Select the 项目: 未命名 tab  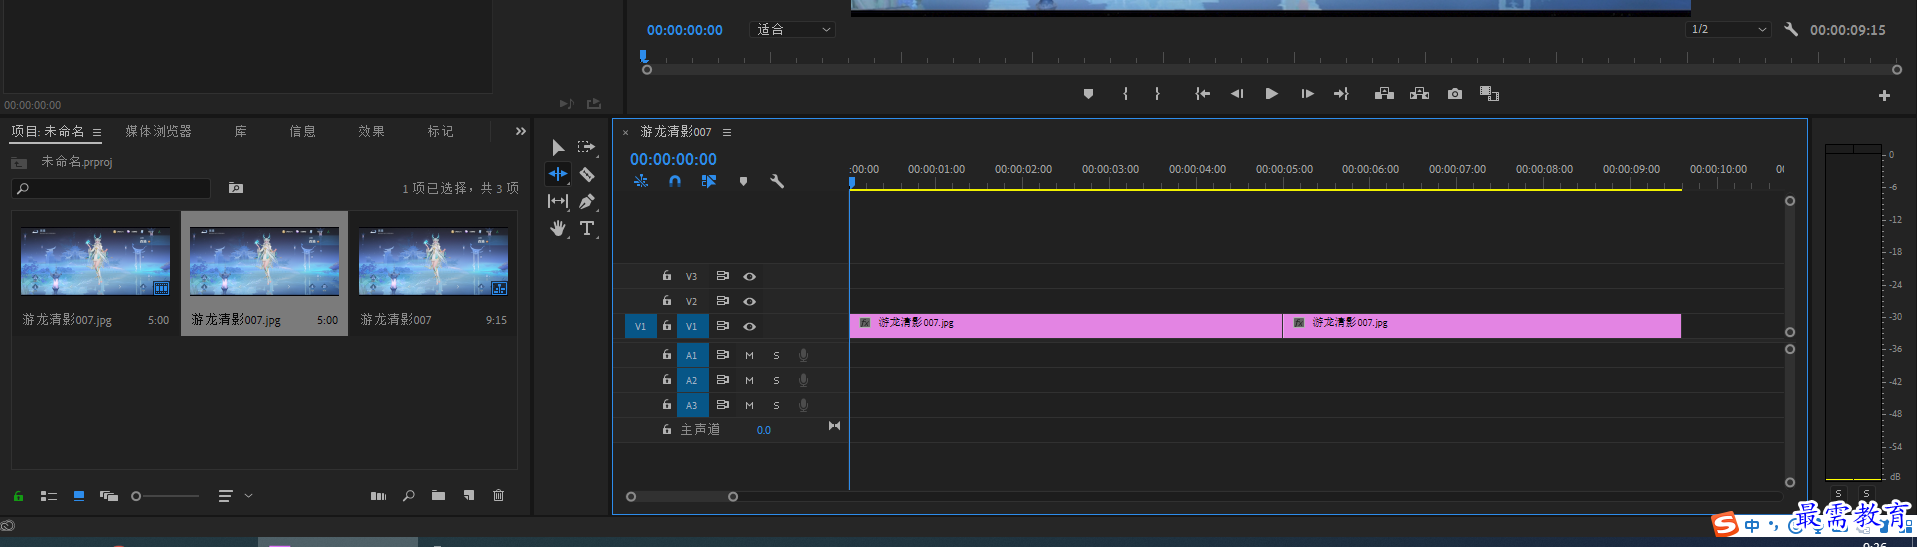tap(48, 131)
